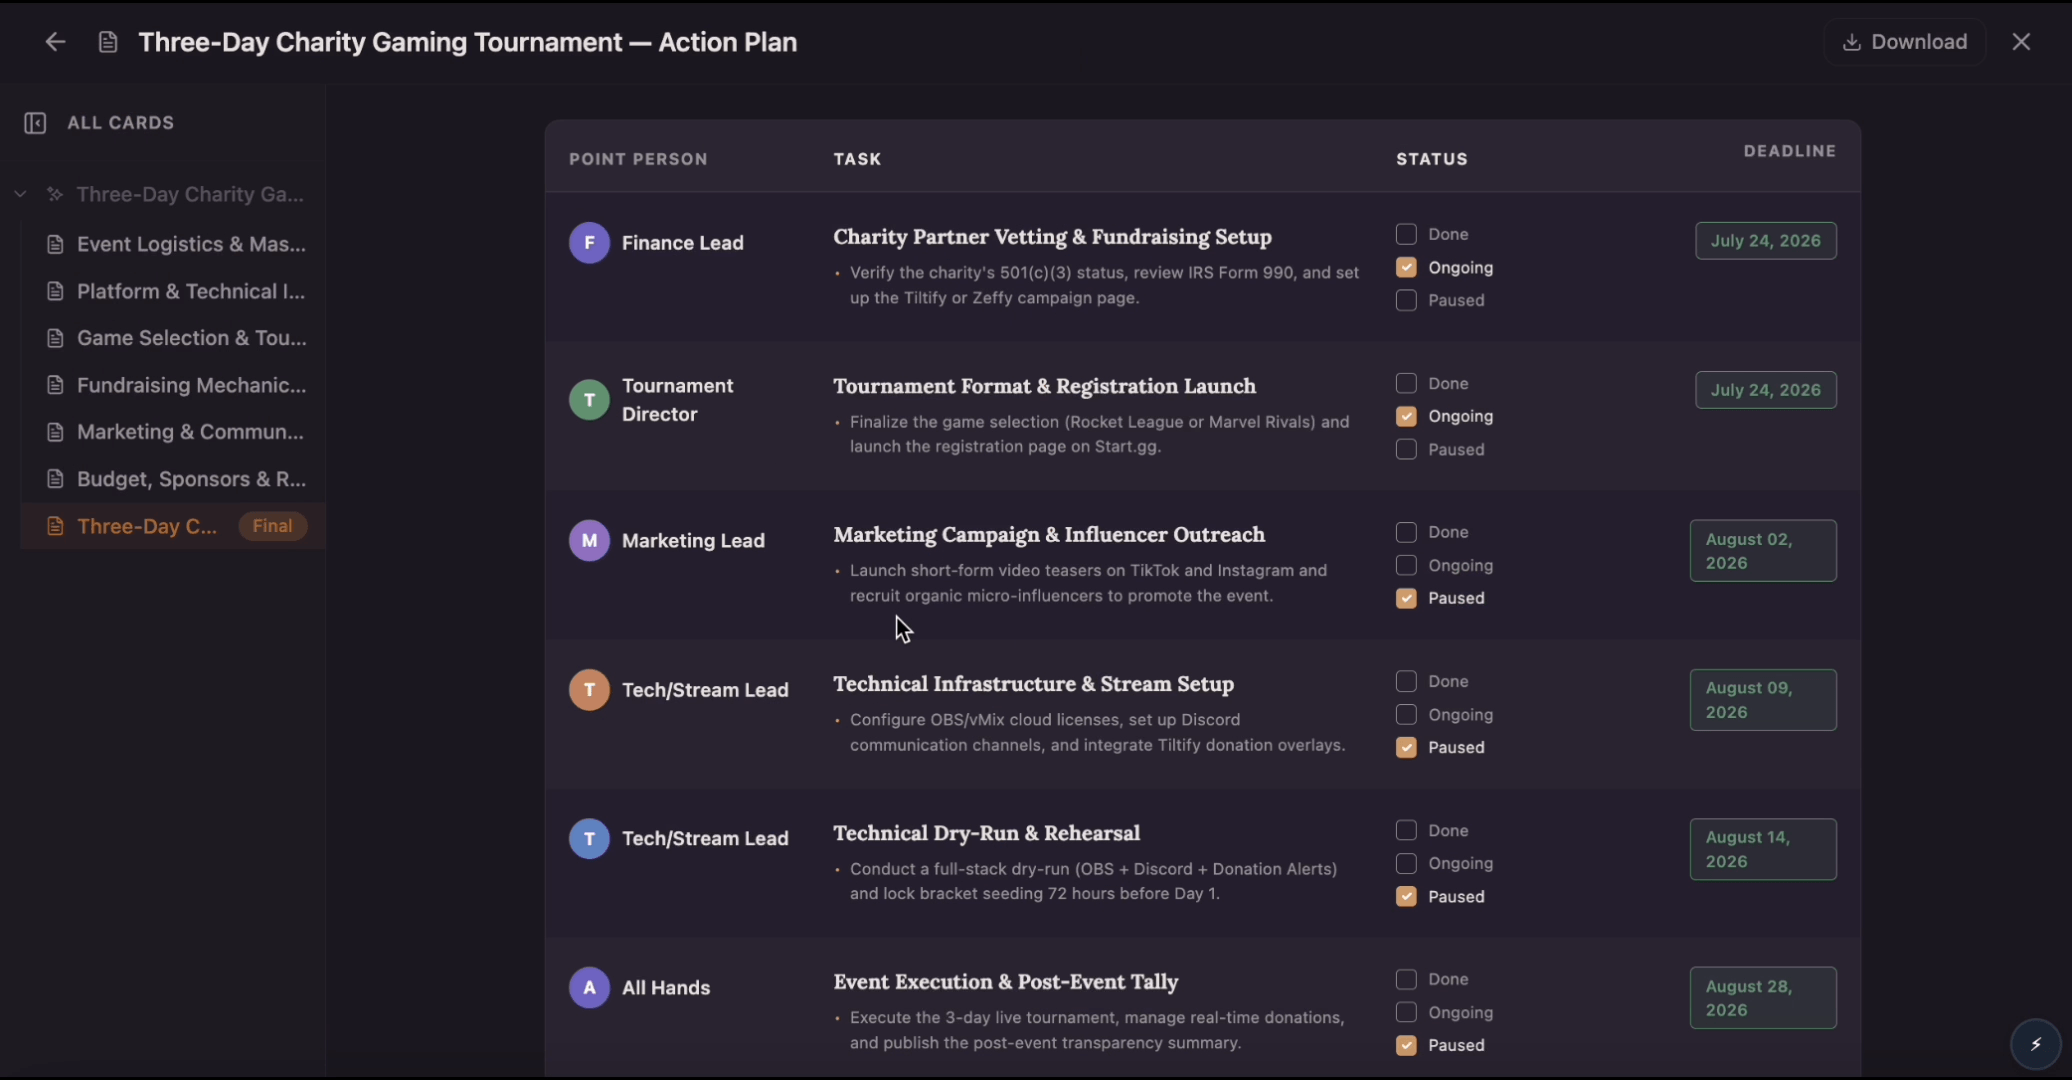The image size is (2072, 1080).
Task: Click the blue T avatar for Dry-Run row
Action: point(589,839)
